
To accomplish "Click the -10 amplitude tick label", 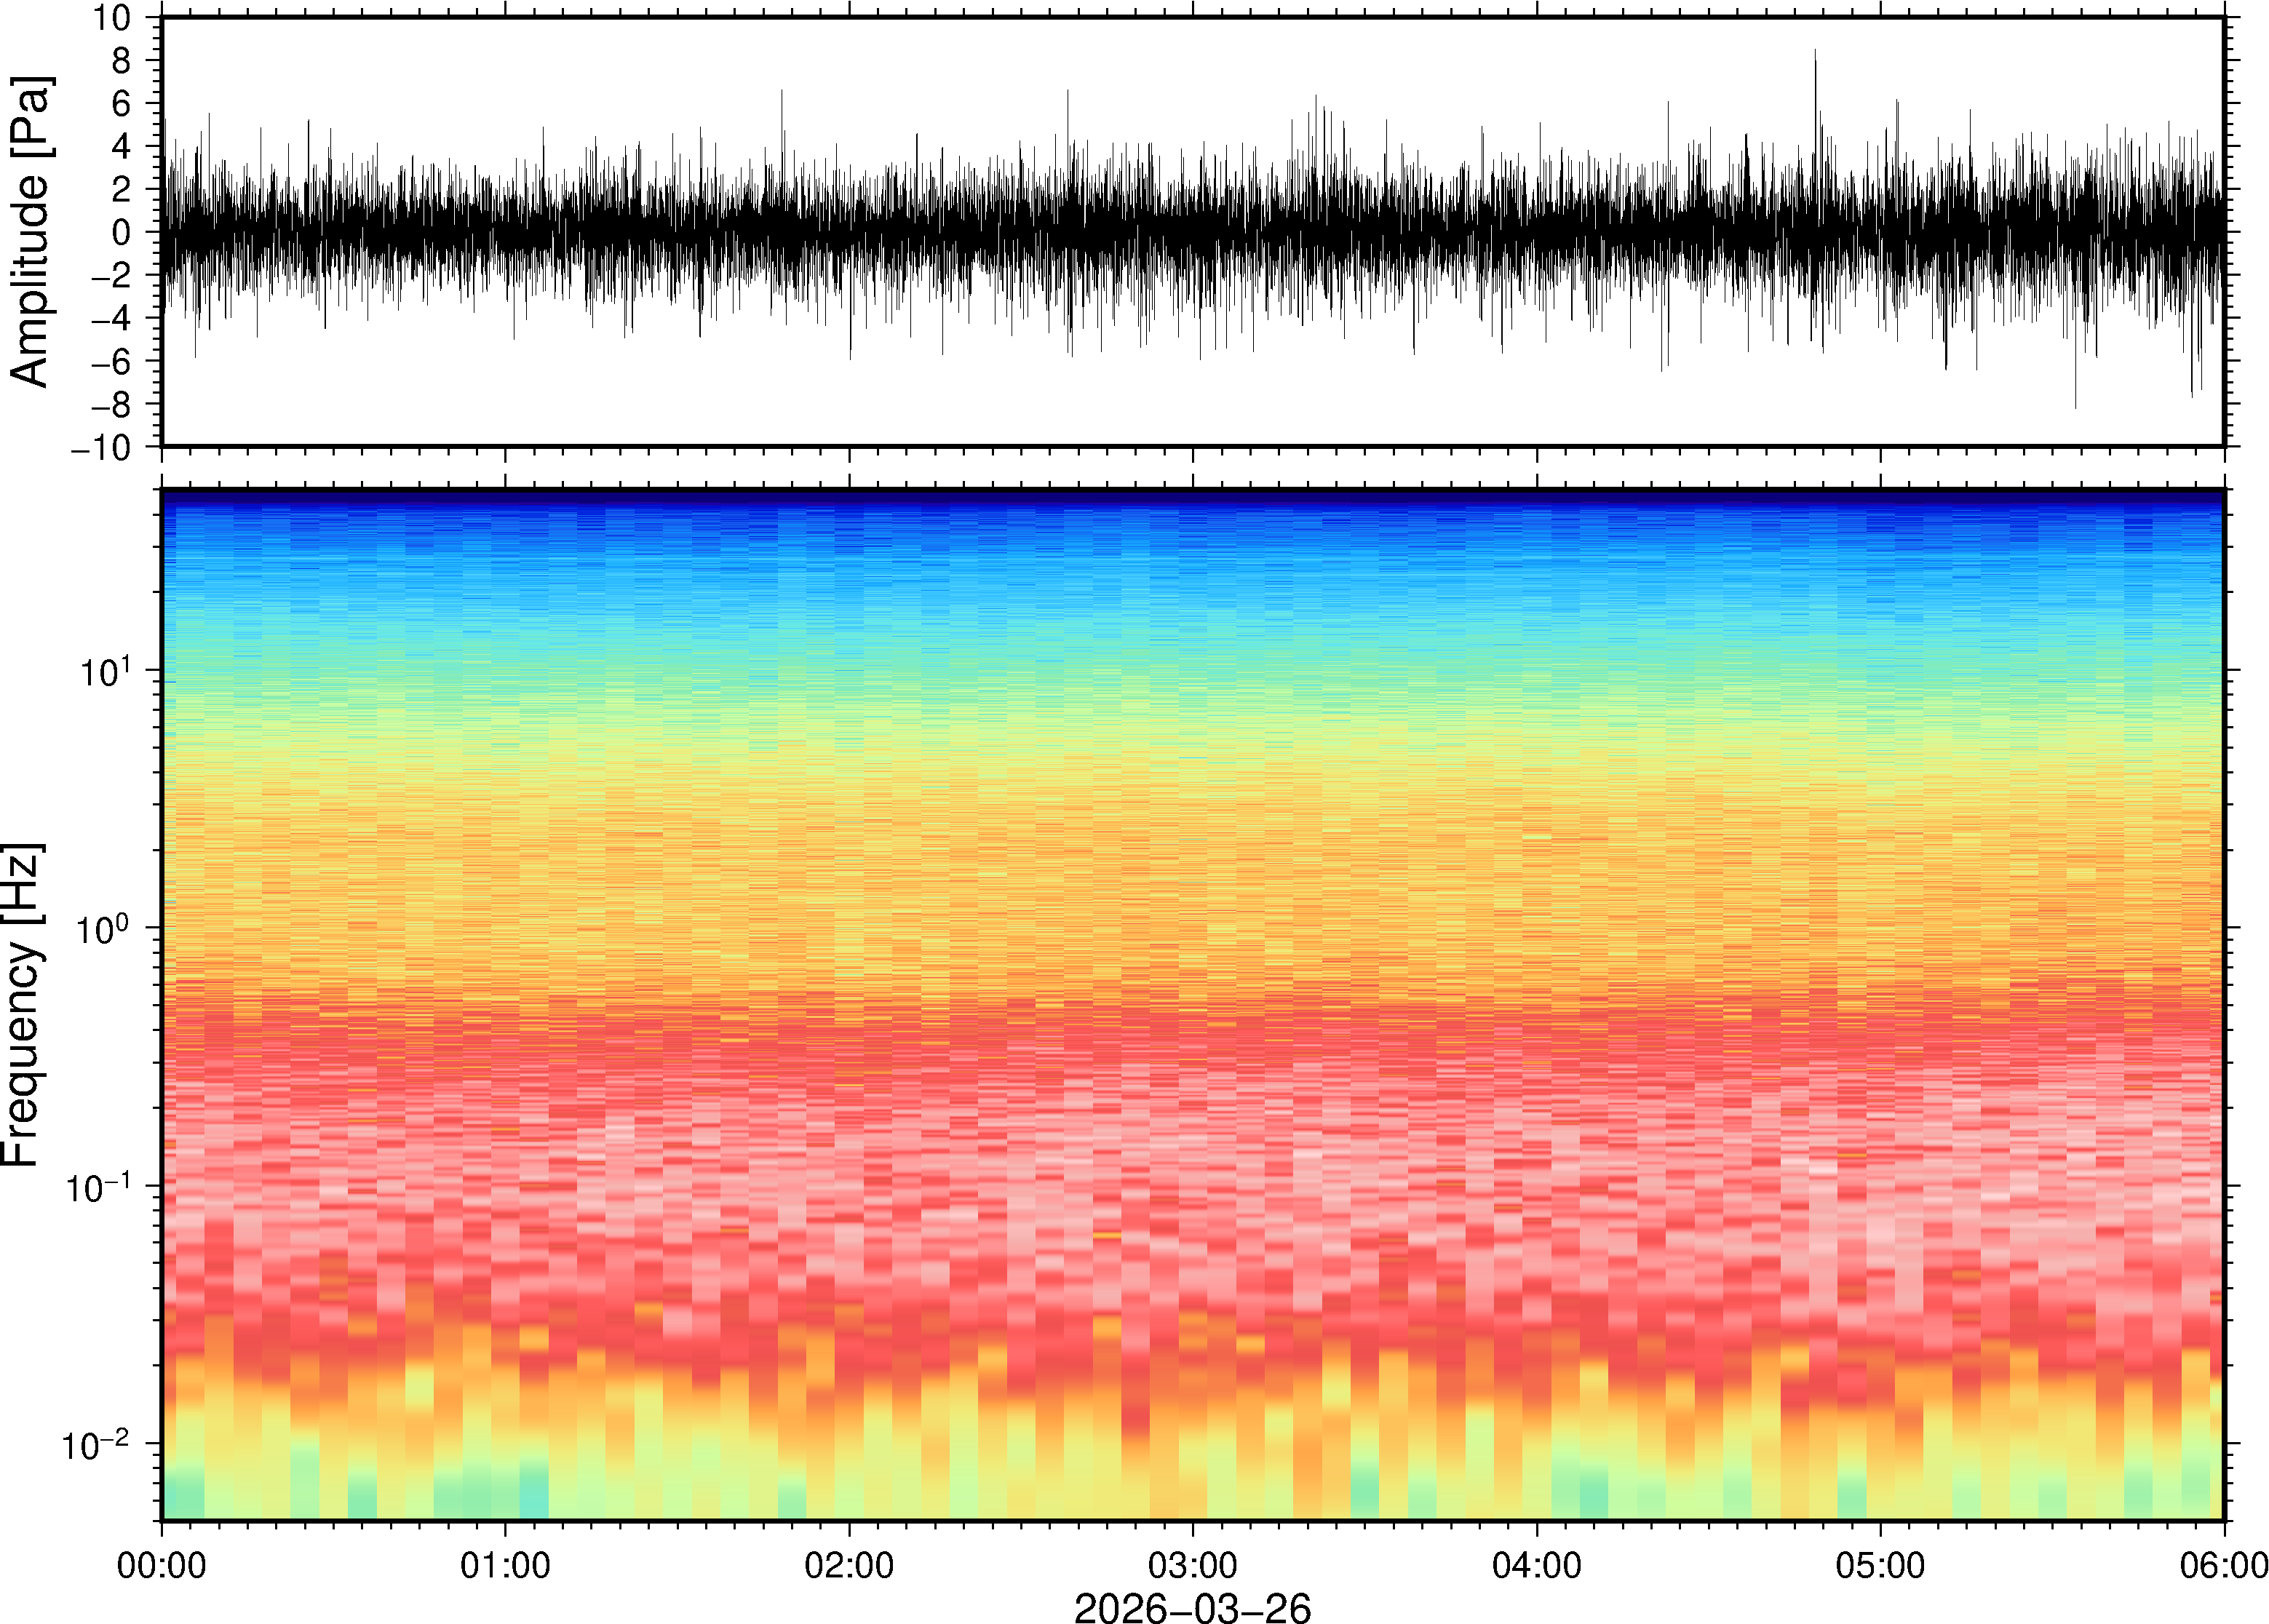I will [100, 448].
